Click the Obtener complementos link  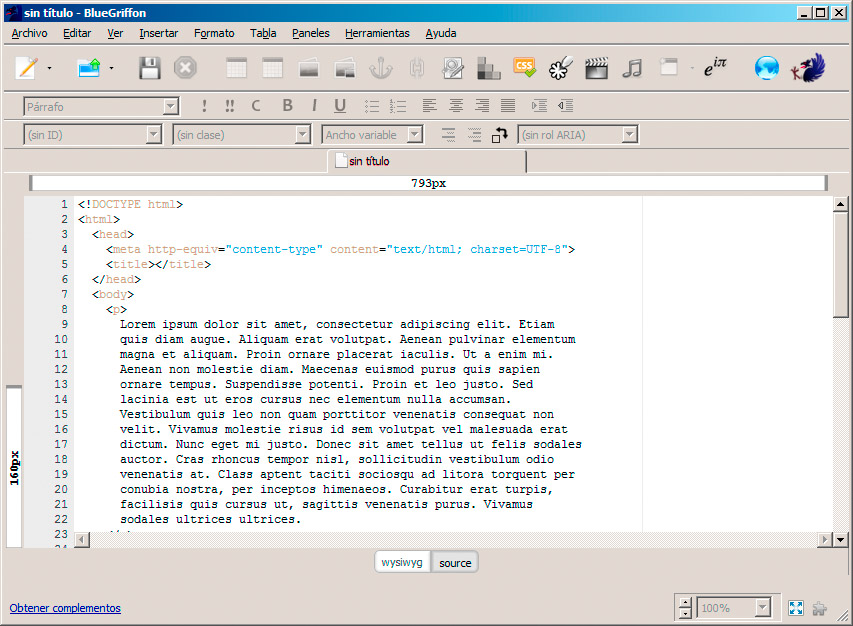click(x=65, y=608)
